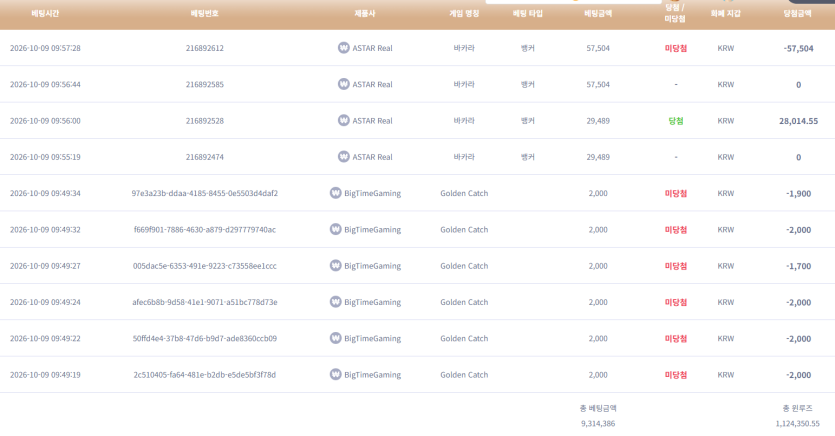Click the 베팅번호 column header
835x436 pixels.
coord(204,13)
